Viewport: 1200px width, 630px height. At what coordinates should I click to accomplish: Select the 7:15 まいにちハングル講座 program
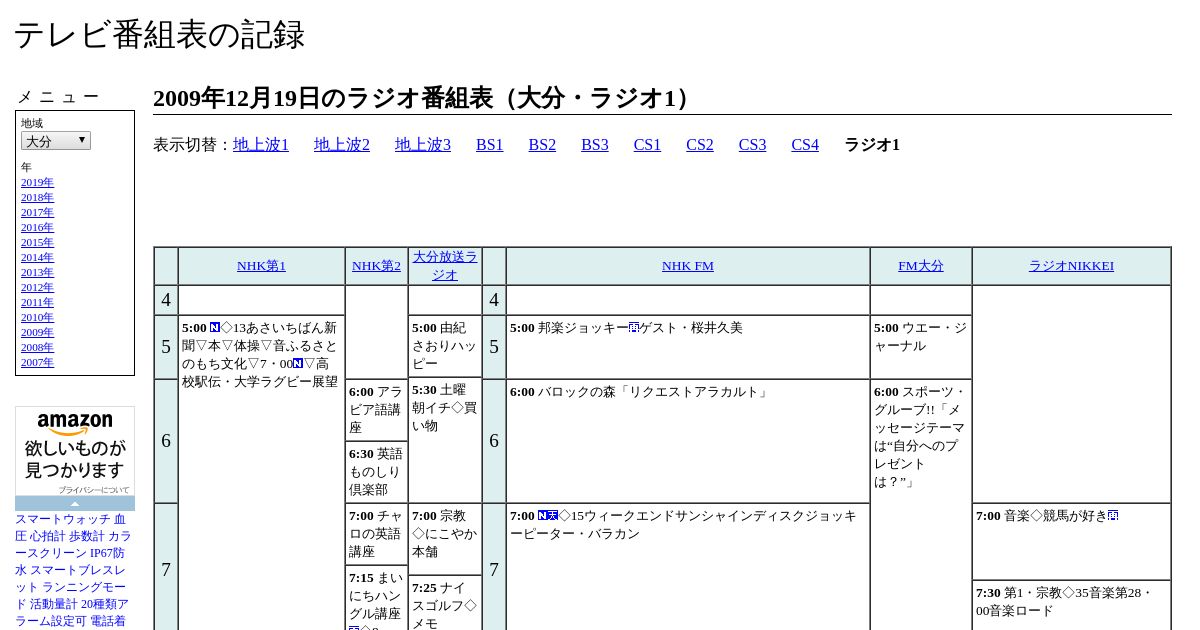376,598
